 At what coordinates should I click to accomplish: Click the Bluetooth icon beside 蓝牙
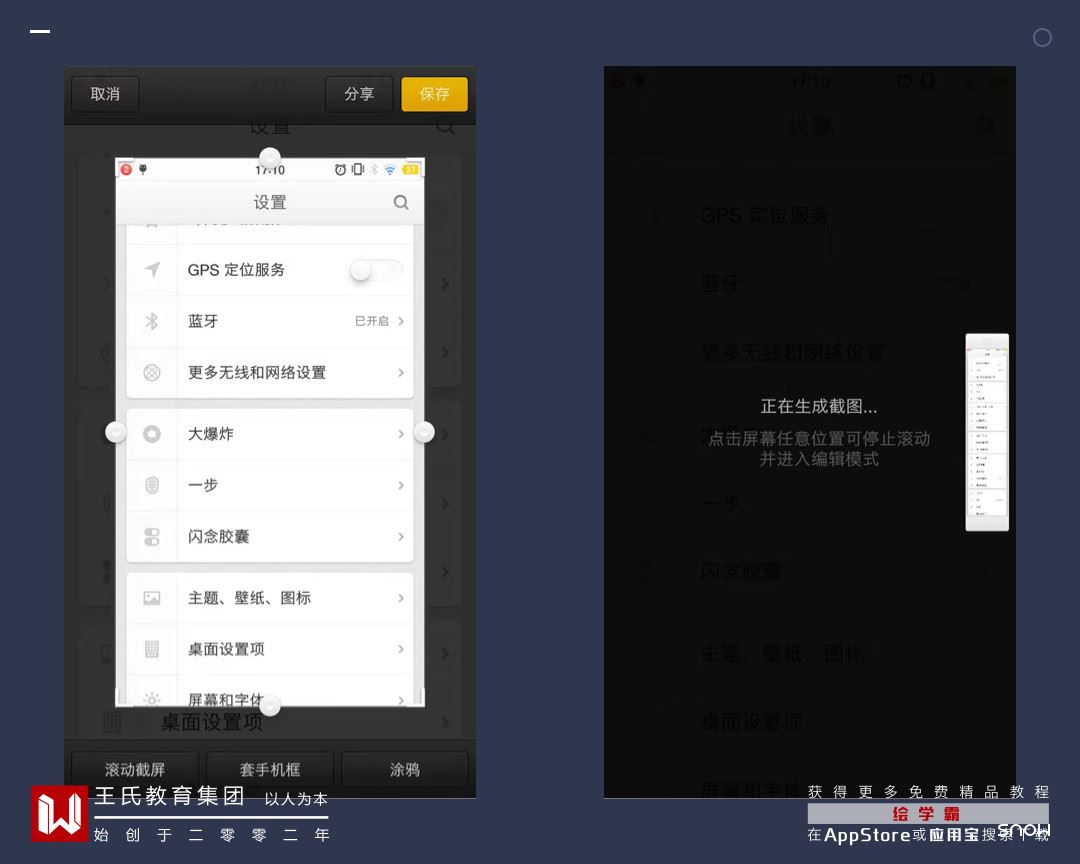click(152, 321)
